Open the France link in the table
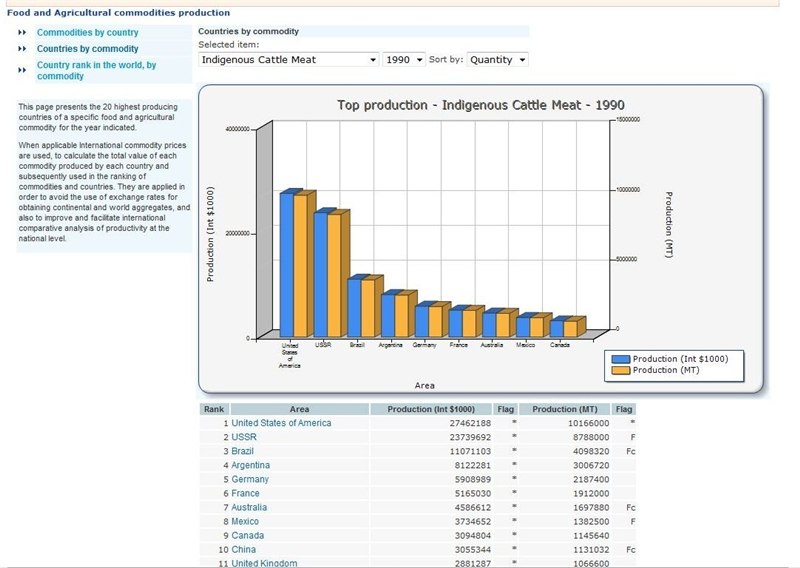Viewport: 800px width, 568px height. [245, 493]
